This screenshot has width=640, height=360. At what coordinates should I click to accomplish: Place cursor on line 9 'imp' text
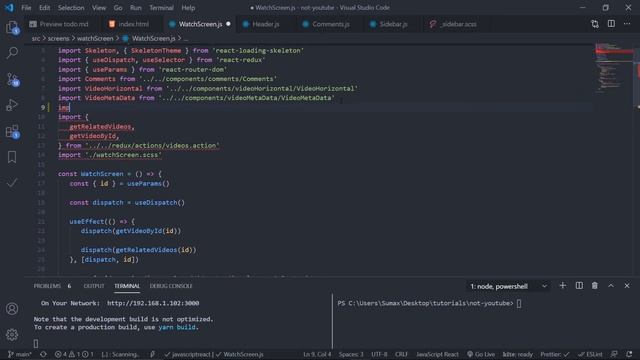pyautogui.click(x=64, y=107)
